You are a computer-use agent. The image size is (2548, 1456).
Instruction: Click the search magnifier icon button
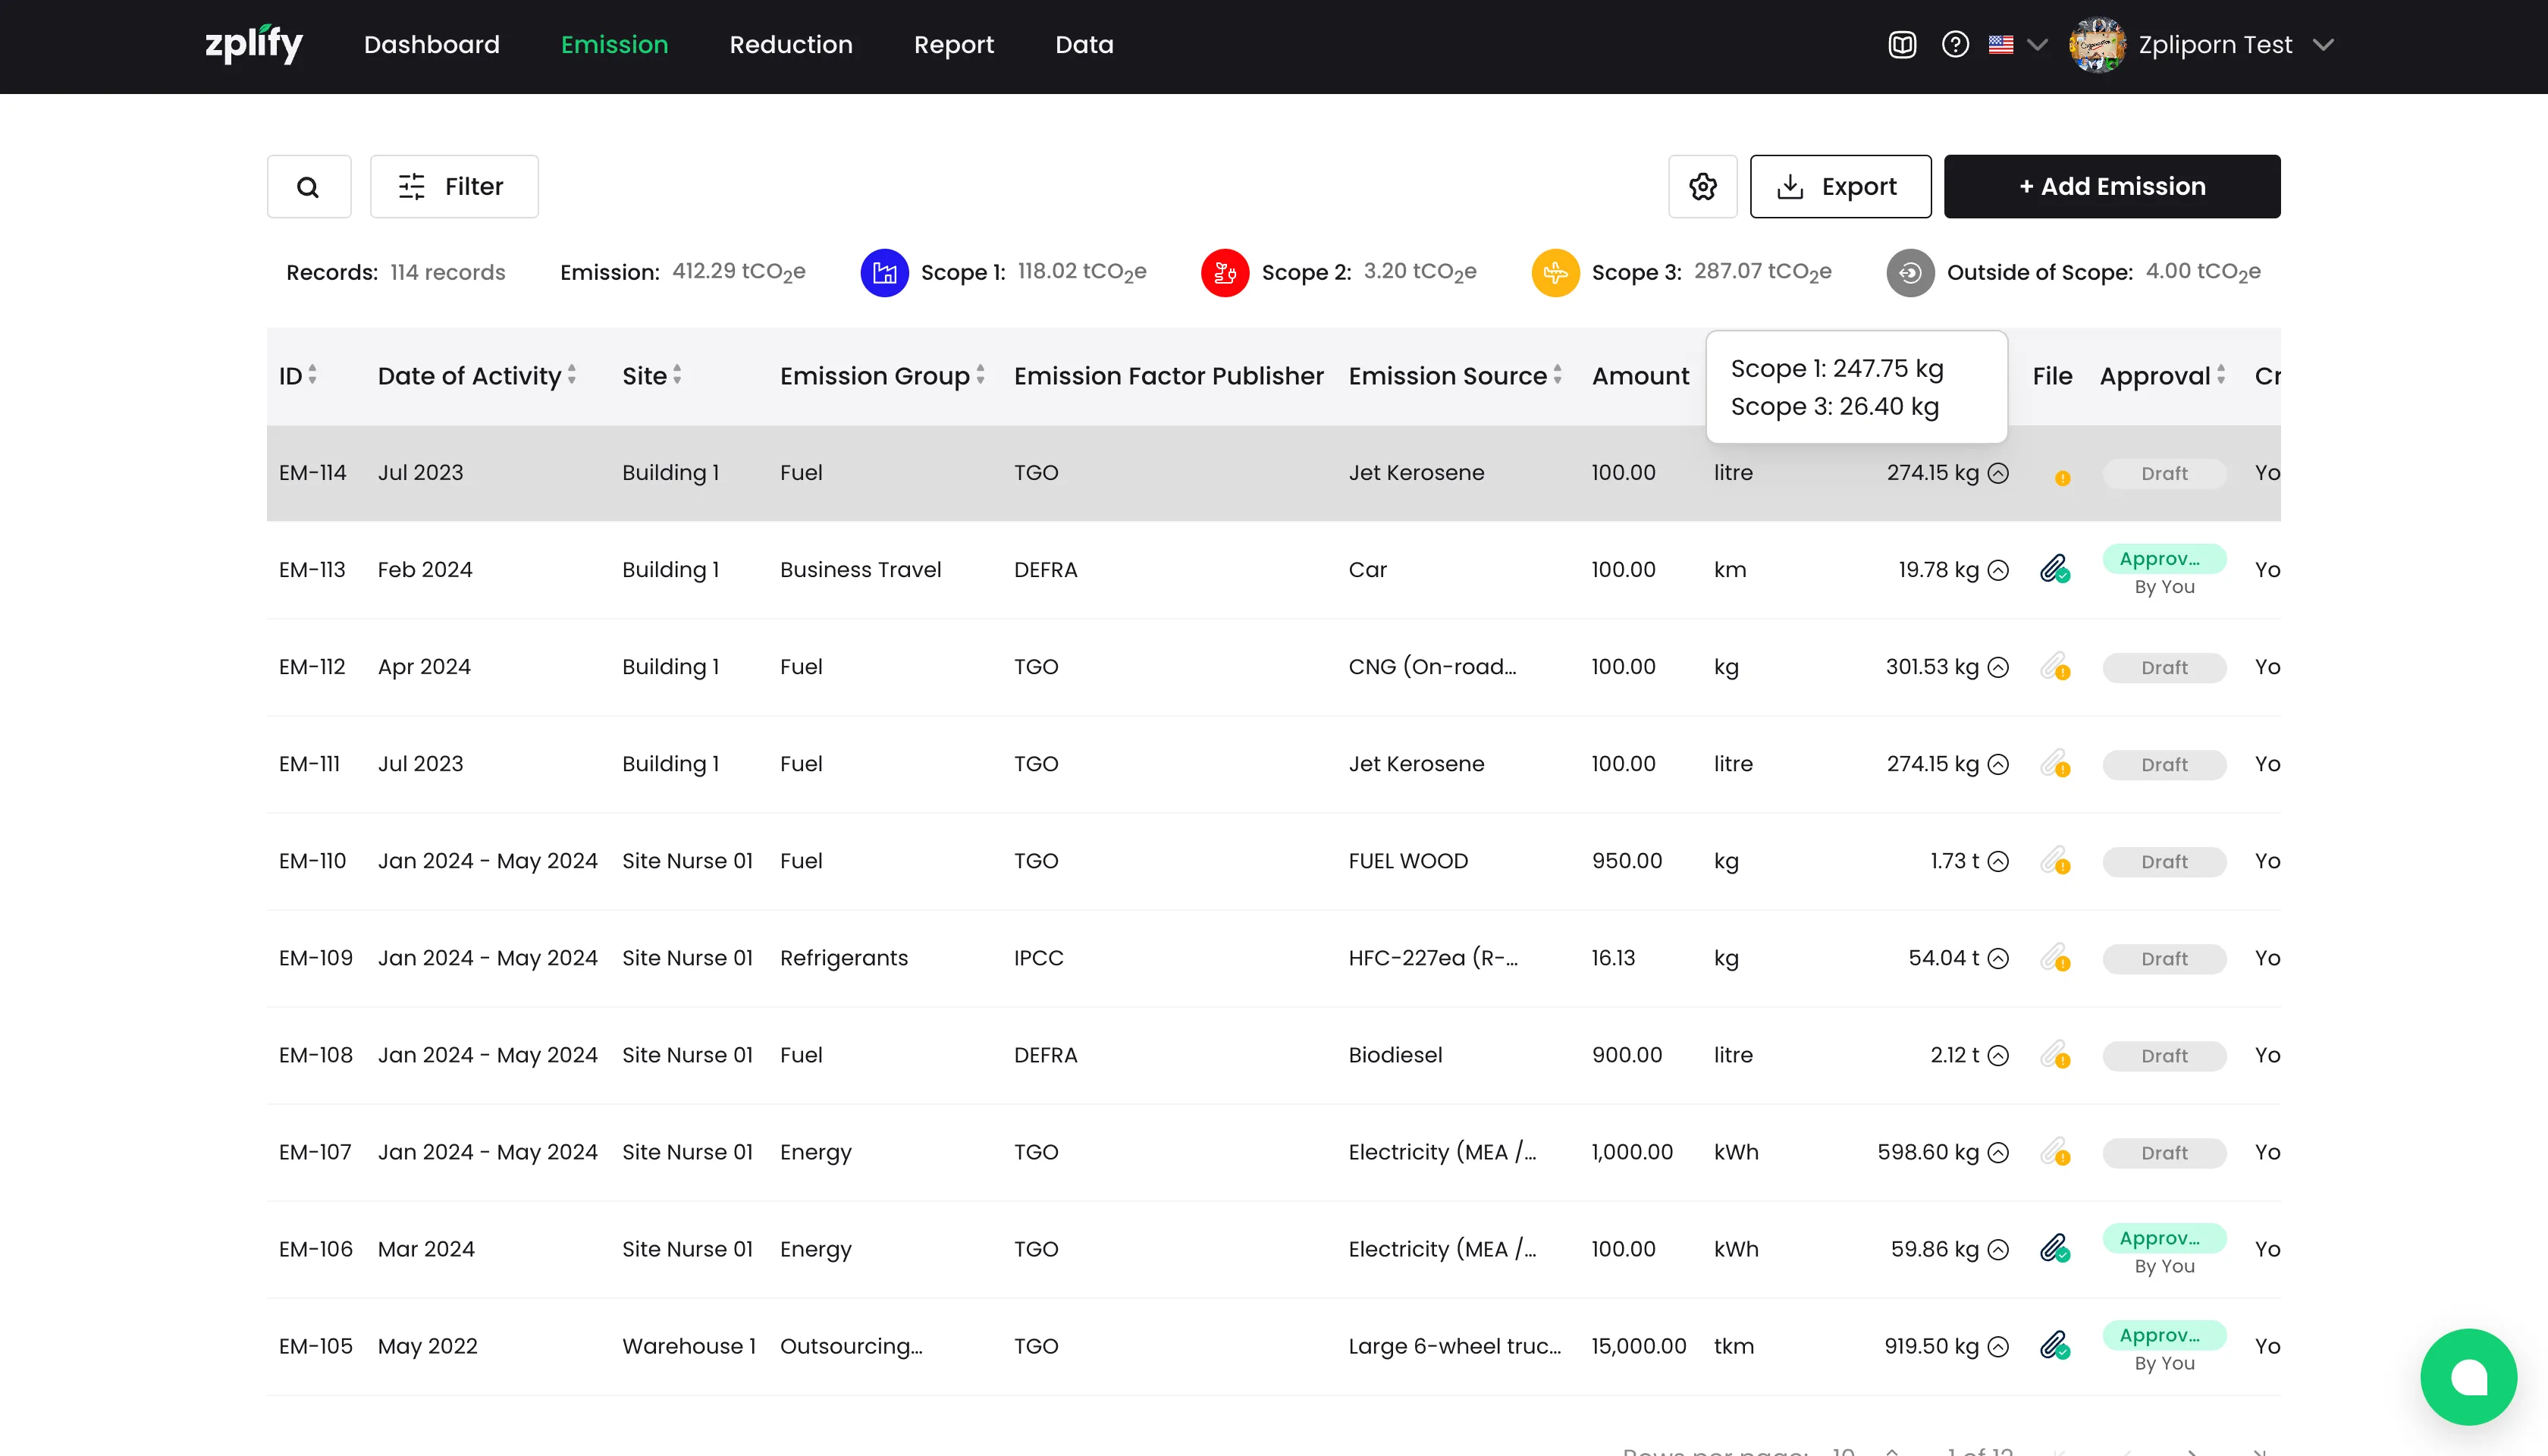[308, 187]
